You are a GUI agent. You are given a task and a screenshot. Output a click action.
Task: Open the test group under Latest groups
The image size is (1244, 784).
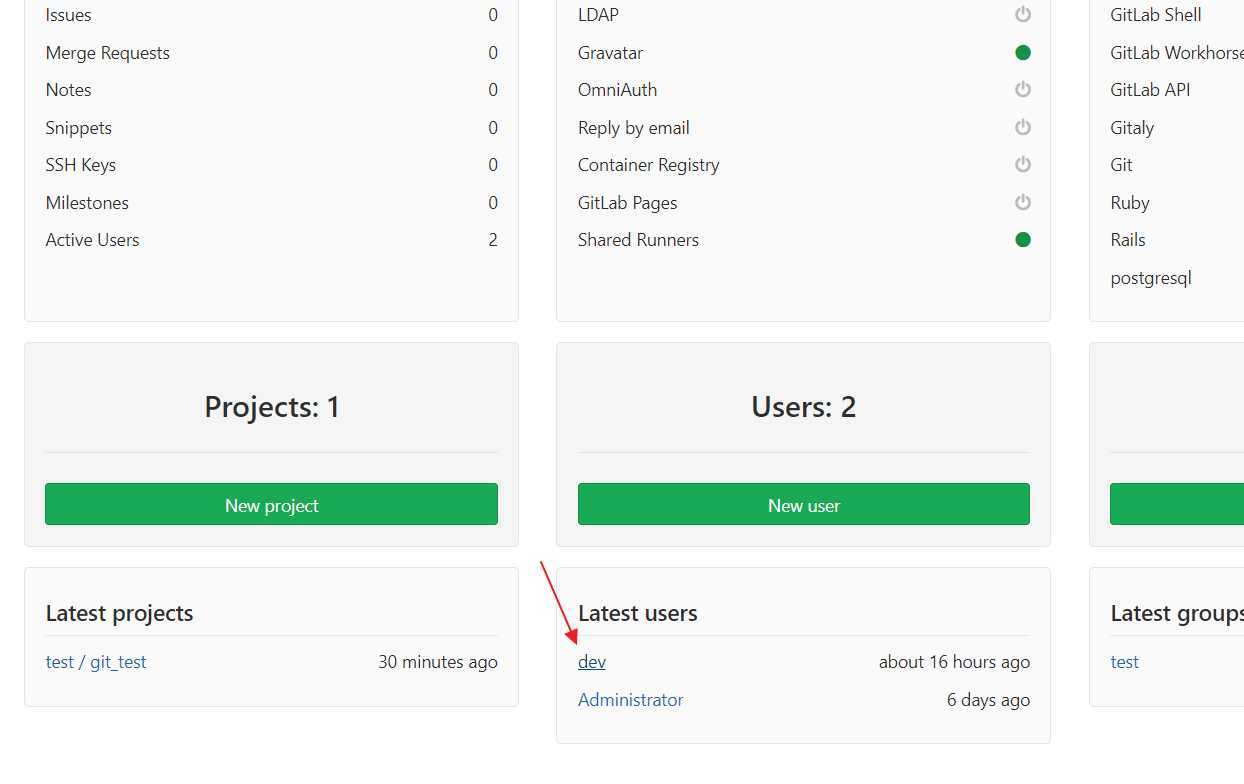click(x=1125, y=662)
